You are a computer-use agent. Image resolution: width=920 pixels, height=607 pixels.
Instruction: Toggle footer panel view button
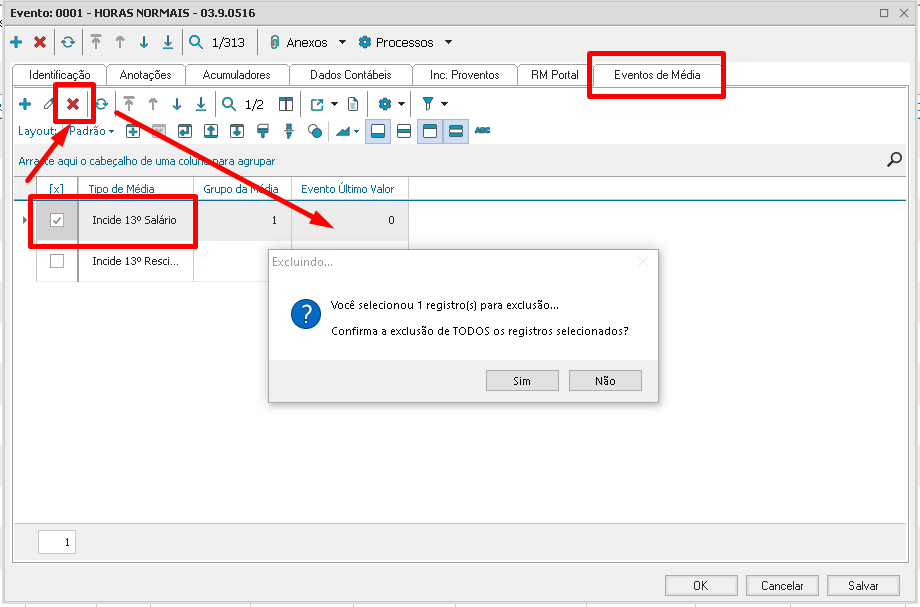pyautogui.click(x=378, y=131)
